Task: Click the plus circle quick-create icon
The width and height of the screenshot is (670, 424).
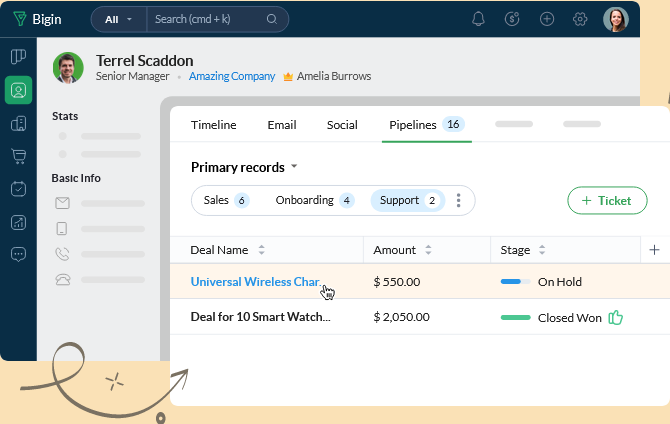Action: tap(546, 19)
